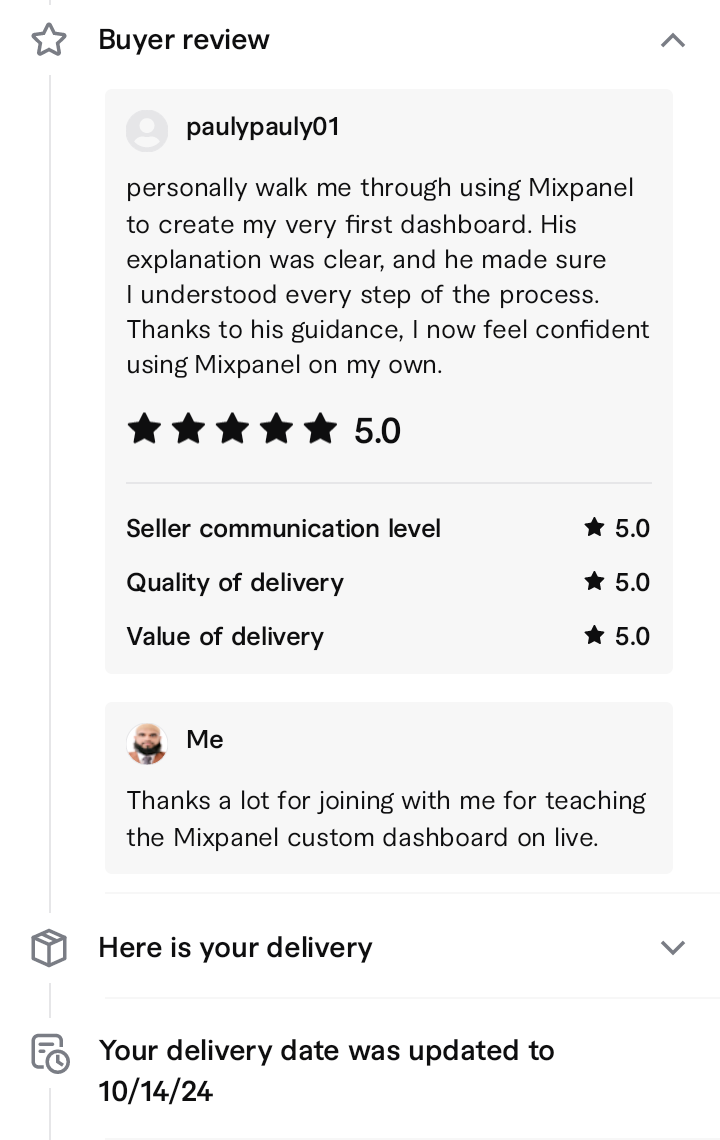Click the star beside Quality of delivery
The image size is (720, 1140).
coord(595,581)
